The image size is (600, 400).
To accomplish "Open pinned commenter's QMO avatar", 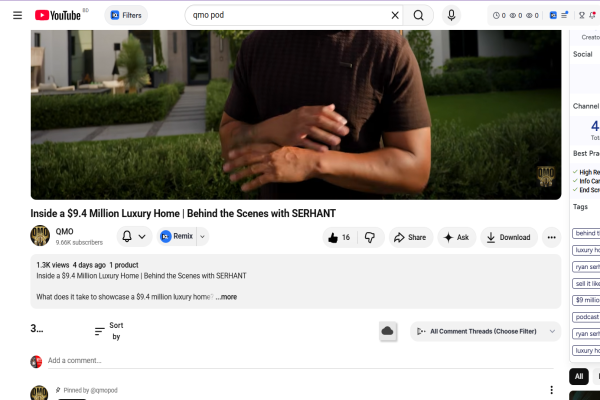I will coord(39,393).
